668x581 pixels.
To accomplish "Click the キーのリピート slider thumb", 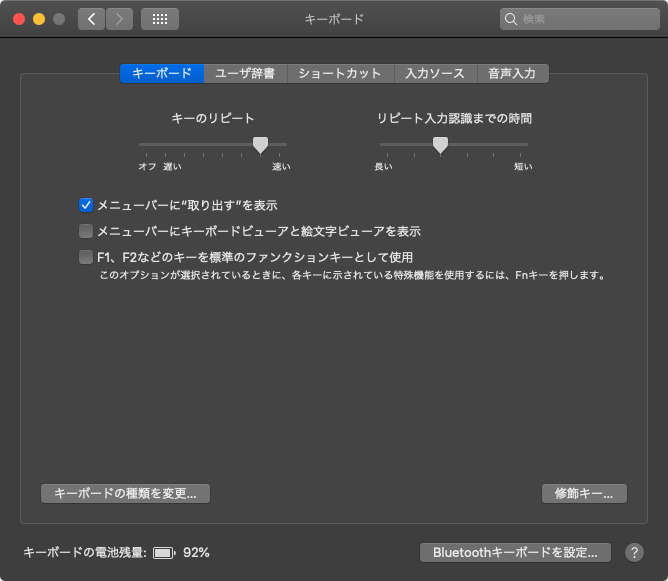I will coord(260,145).
